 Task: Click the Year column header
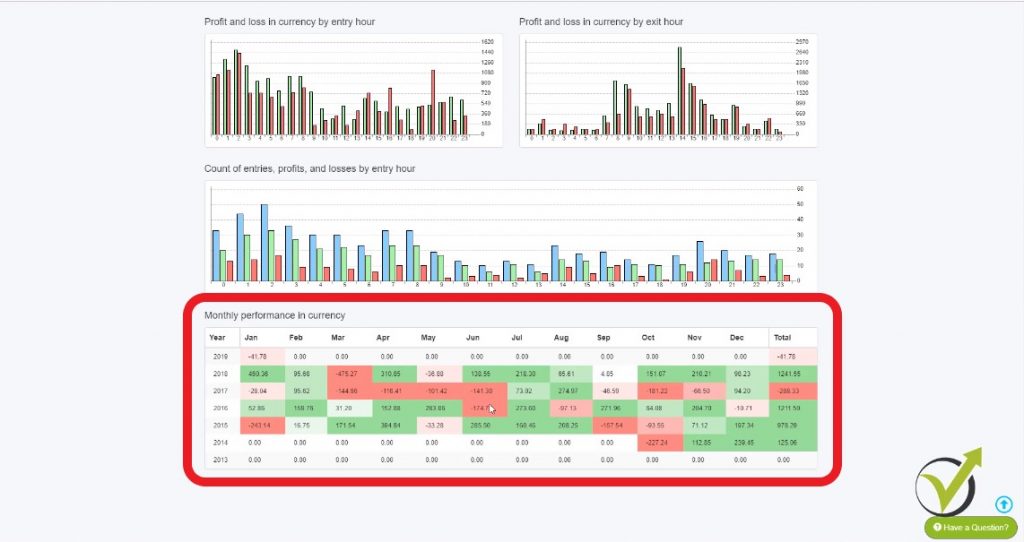pyautogui.click(x=218, y=337)
